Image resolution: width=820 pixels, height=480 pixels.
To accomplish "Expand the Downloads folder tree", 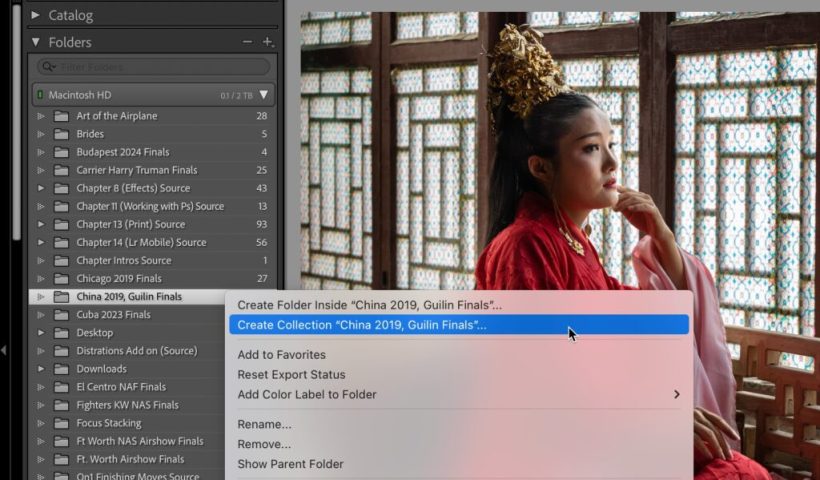I will point(41,369).
